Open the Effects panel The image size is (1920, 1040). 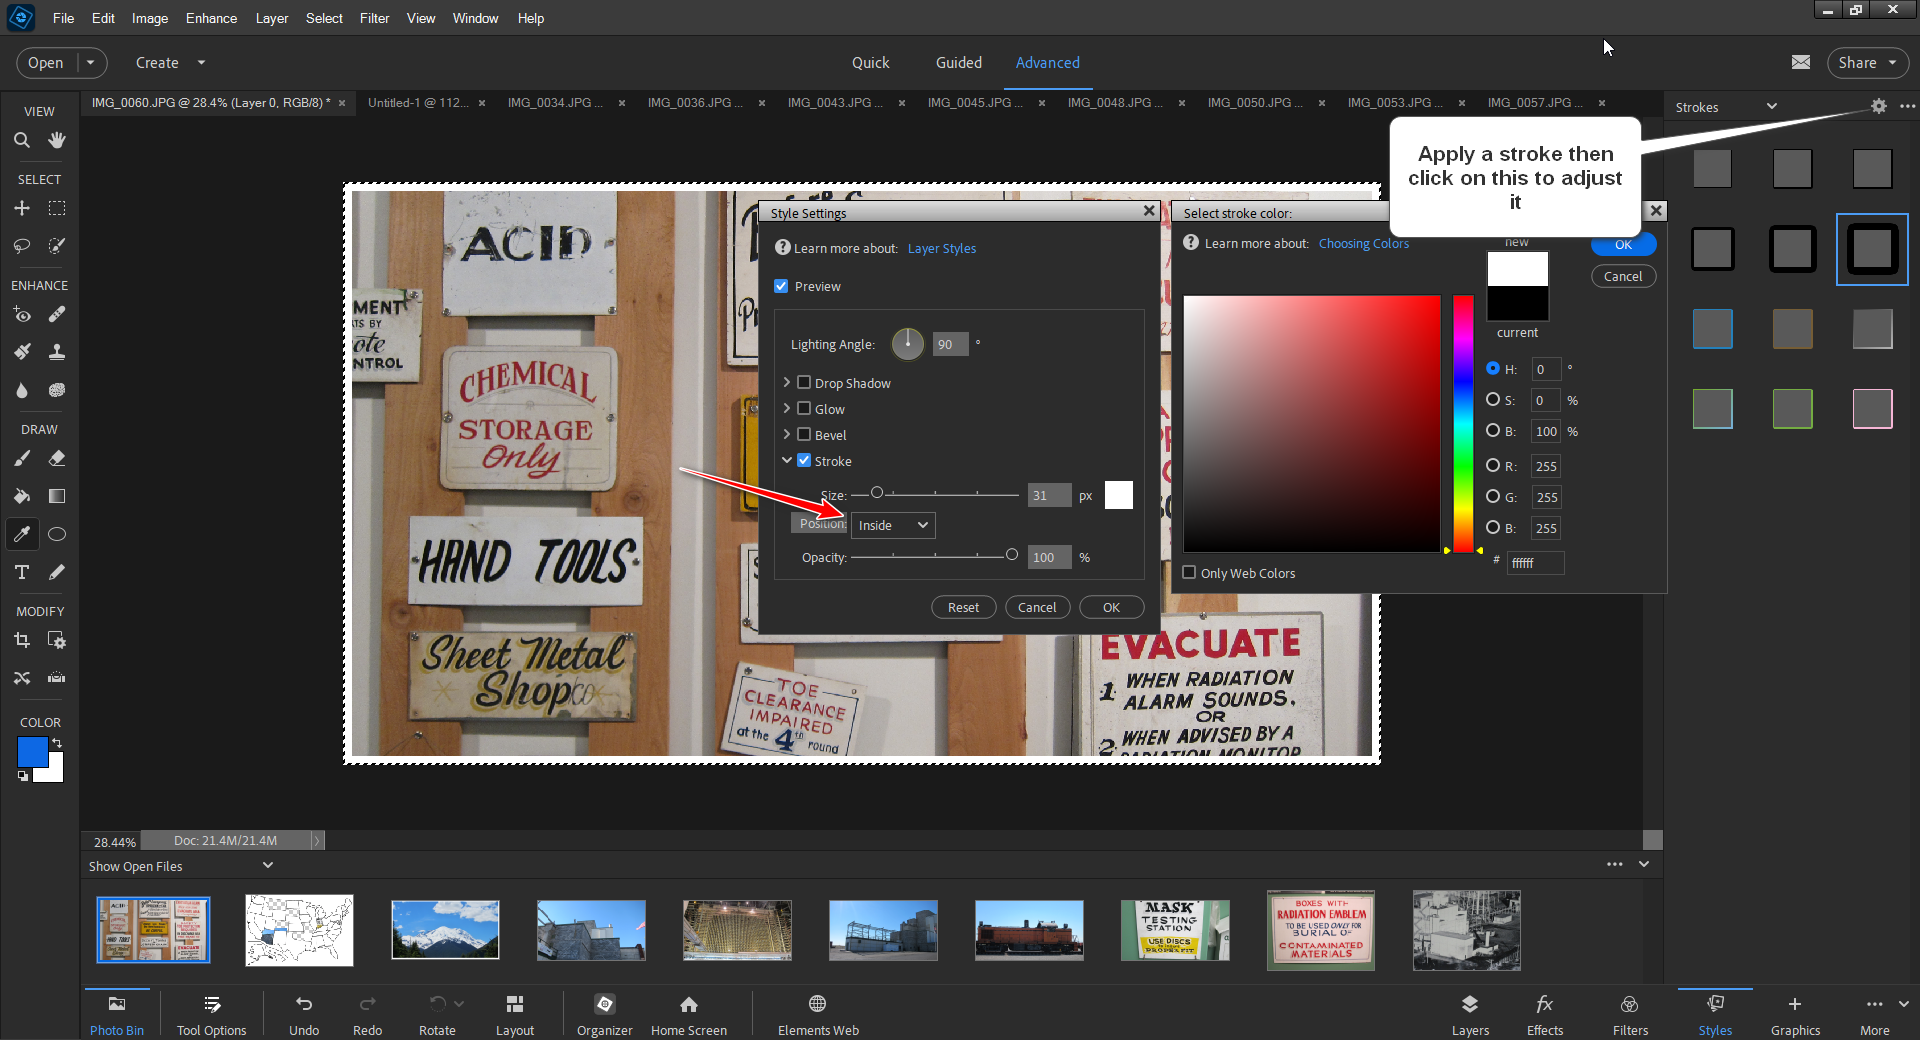pyautogui.click(x=1544, y=1013)
